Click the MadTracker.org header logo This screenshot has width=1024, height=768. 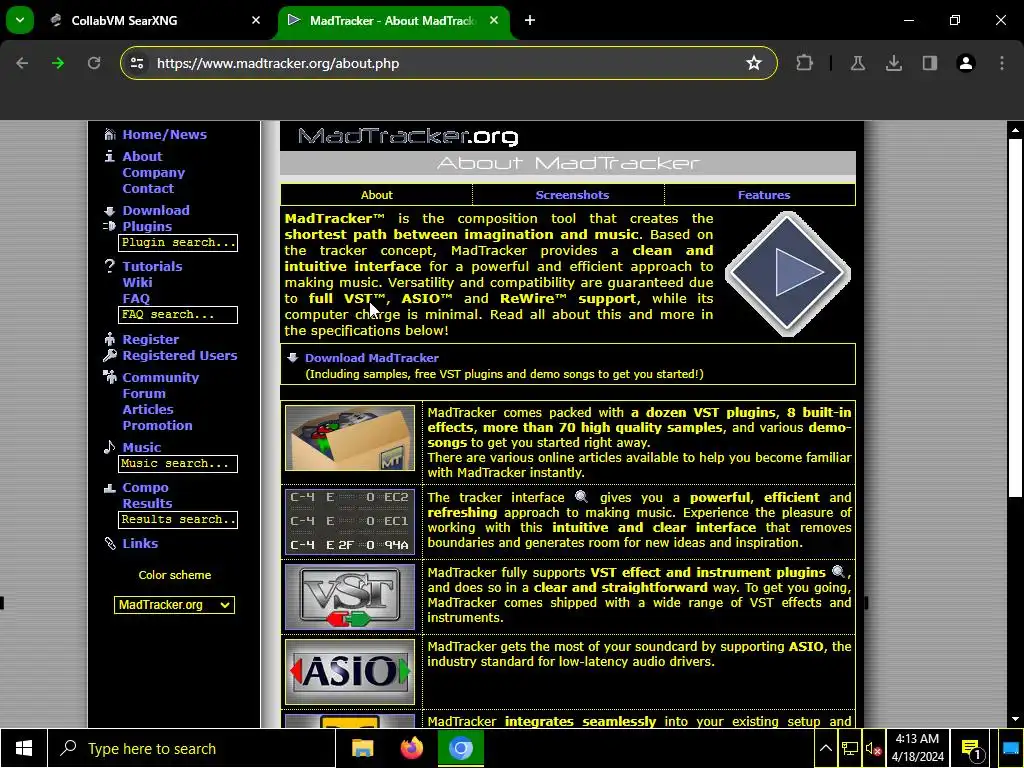(408, 136)
